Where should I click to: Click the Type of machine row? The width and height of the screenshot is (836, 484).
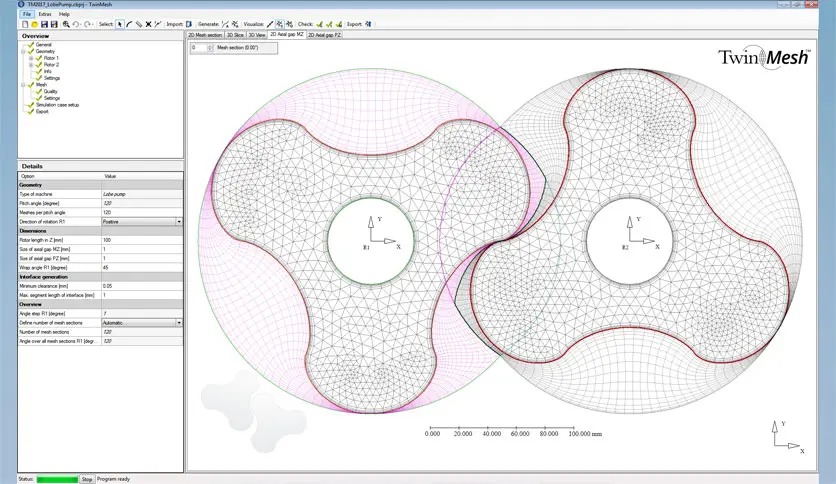pos(101,194)
